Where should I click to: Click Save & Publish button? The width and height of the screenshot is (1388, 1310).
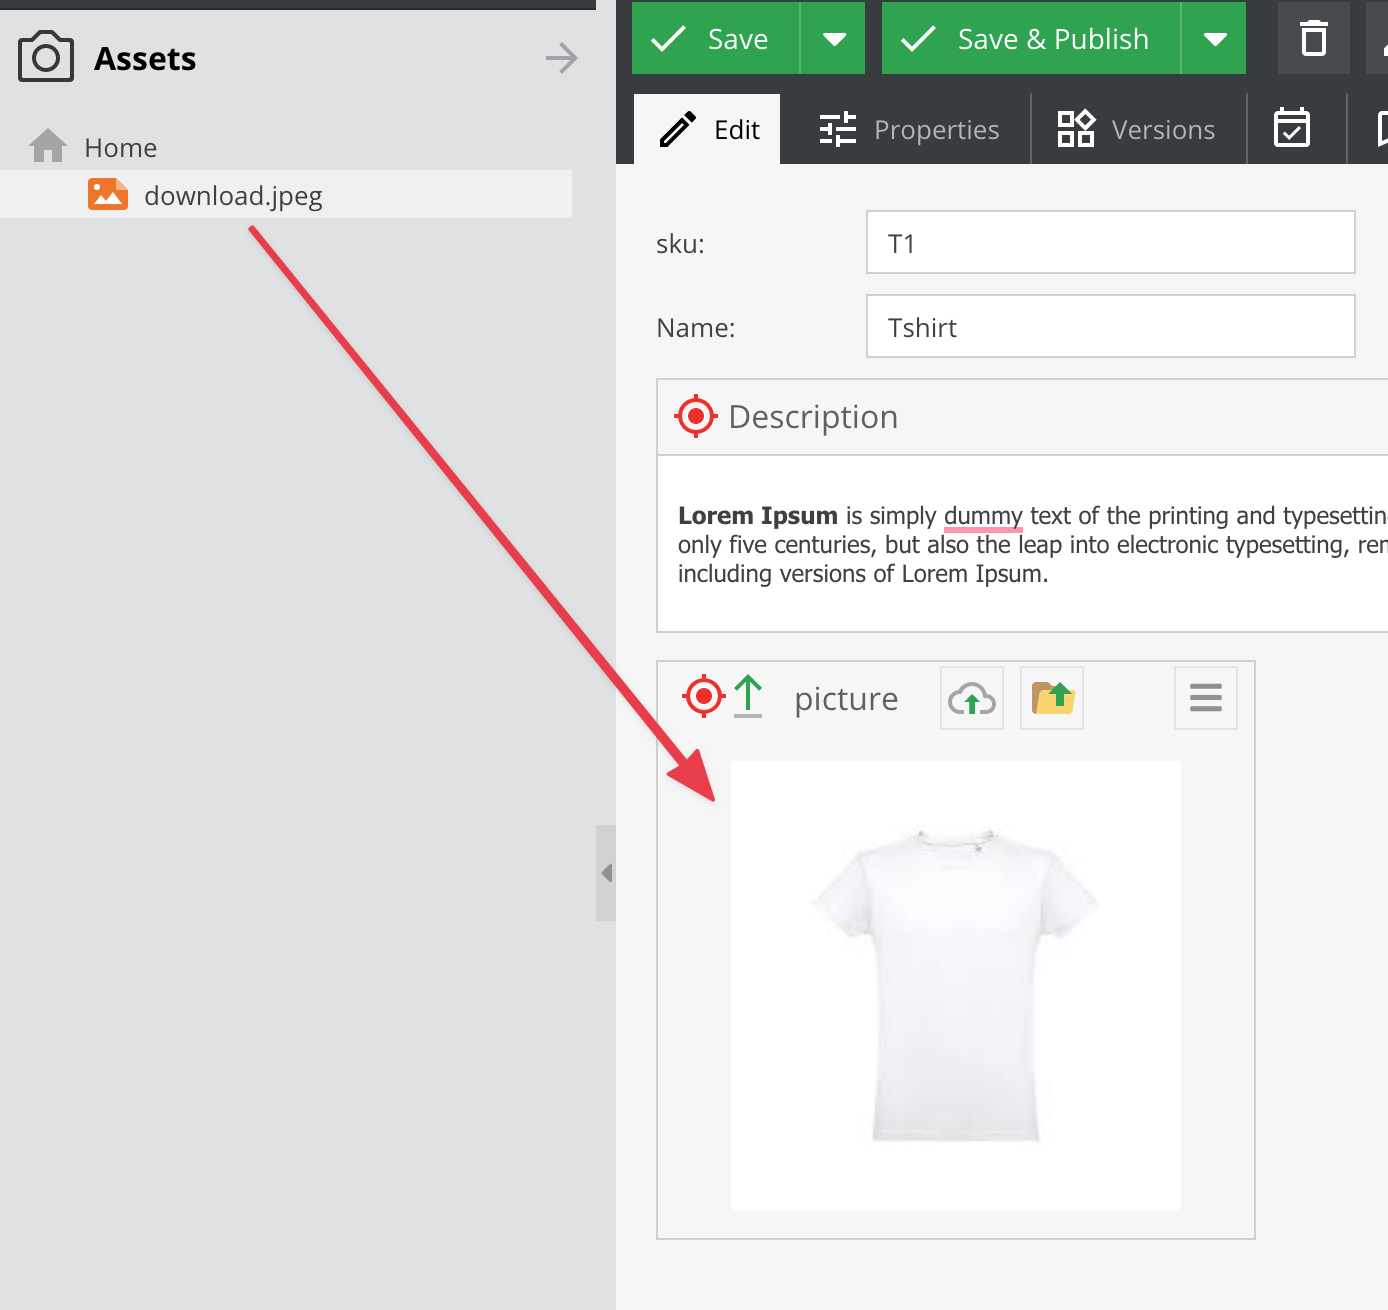click(x=1031, y=39)
